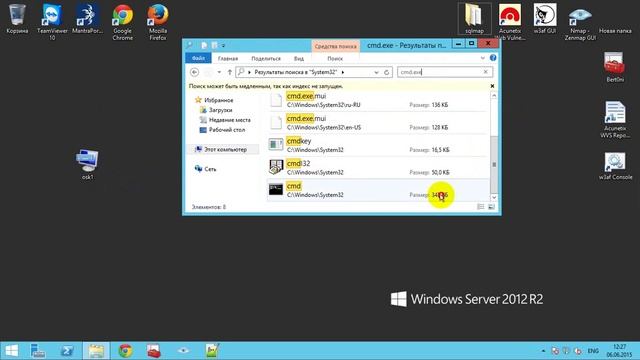Click the results list scroll-down arrow
This screenshot has height=360, width=640.
pyautogui.click(x=494, y=198)
